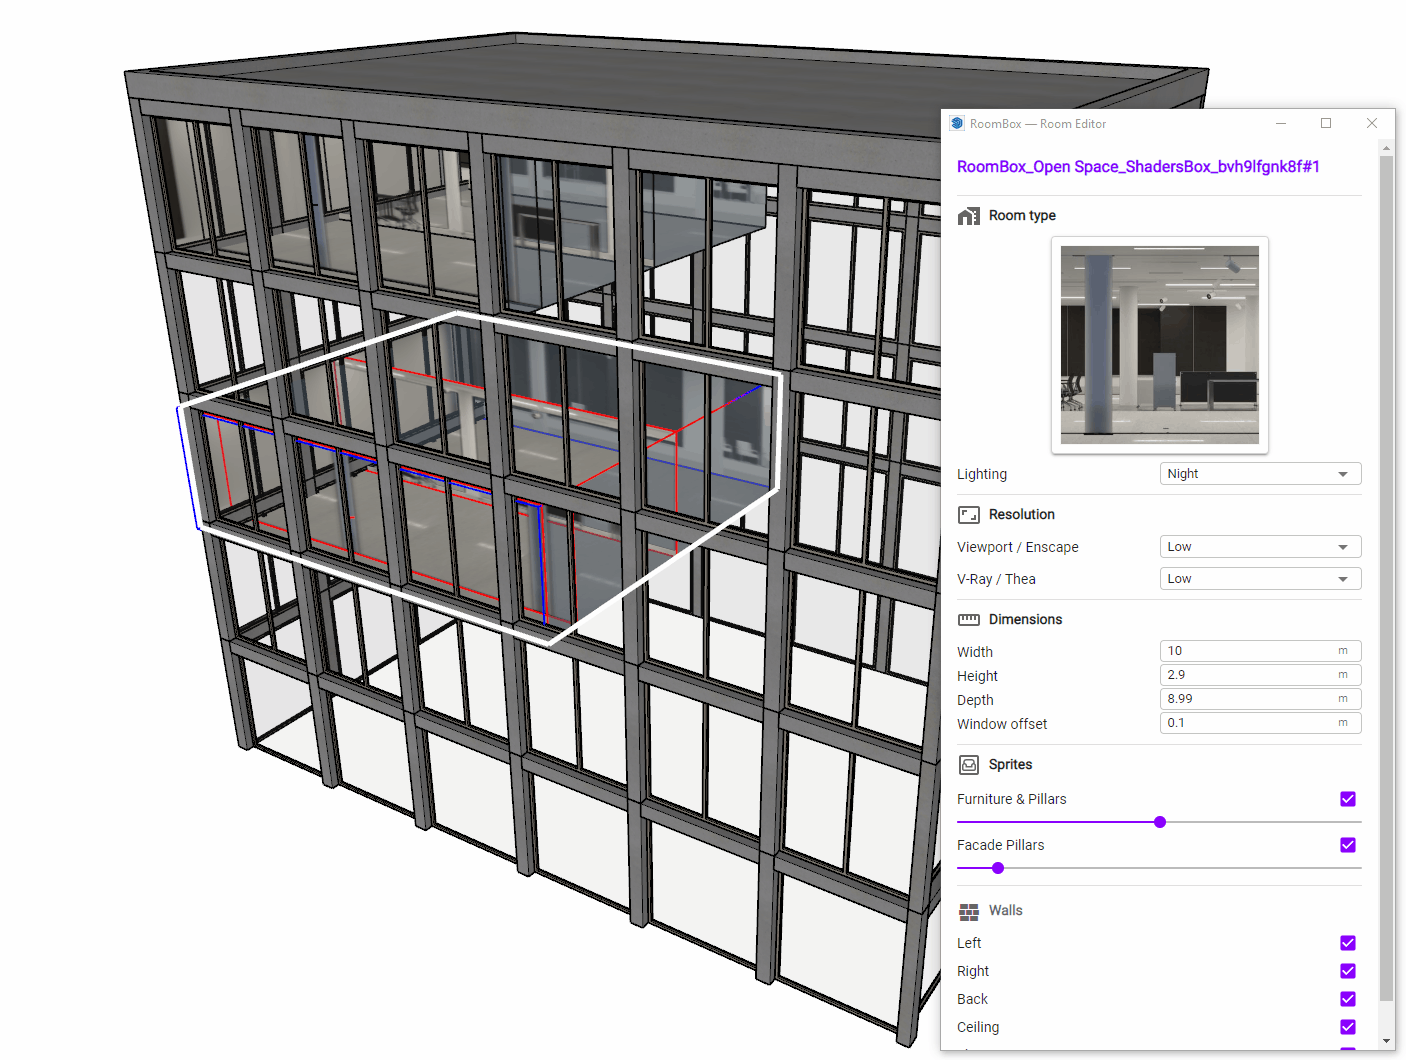The image size is (1406, 1060).
Task: Expand the Viewport / Enscape resolution dropdown
Action: point(1260,547)
